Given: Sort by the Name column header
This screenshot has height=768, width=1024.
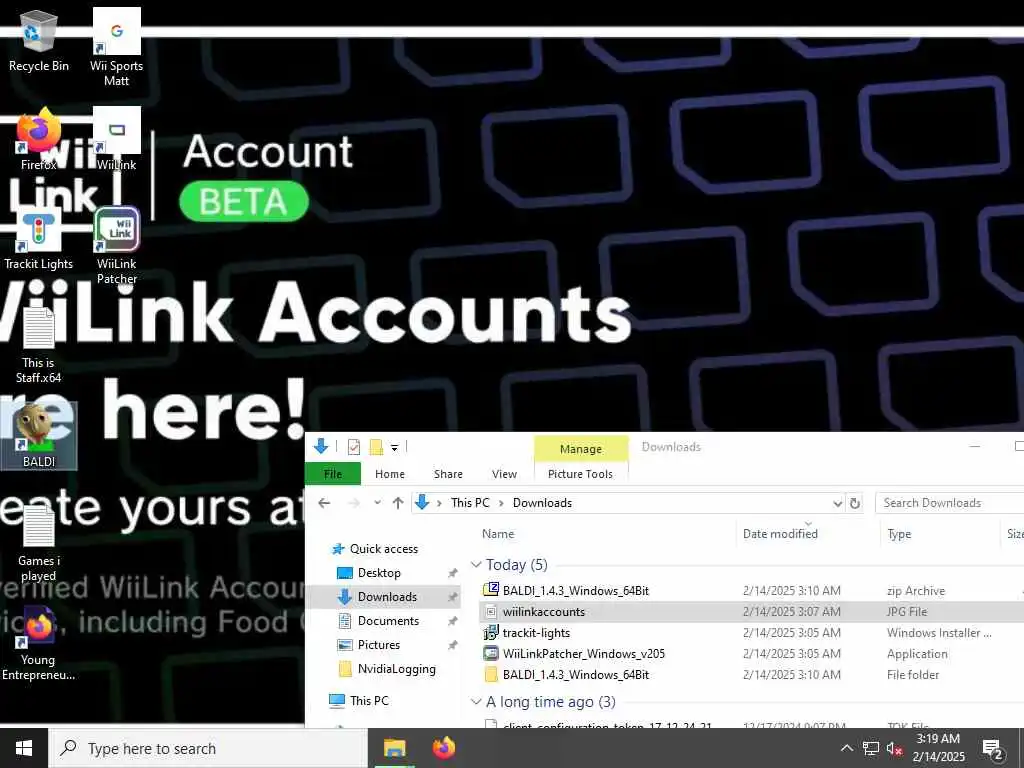Looking at the screenshot, I should click(x=498, y=534).
